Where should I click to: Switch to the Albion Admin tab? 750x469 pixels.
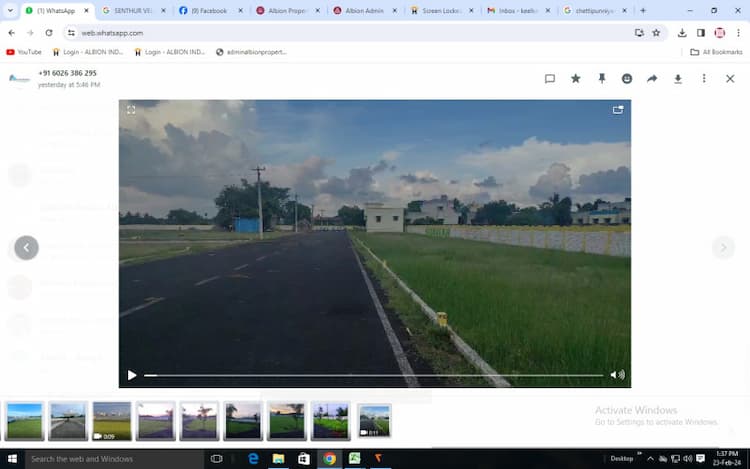(364, 11)
